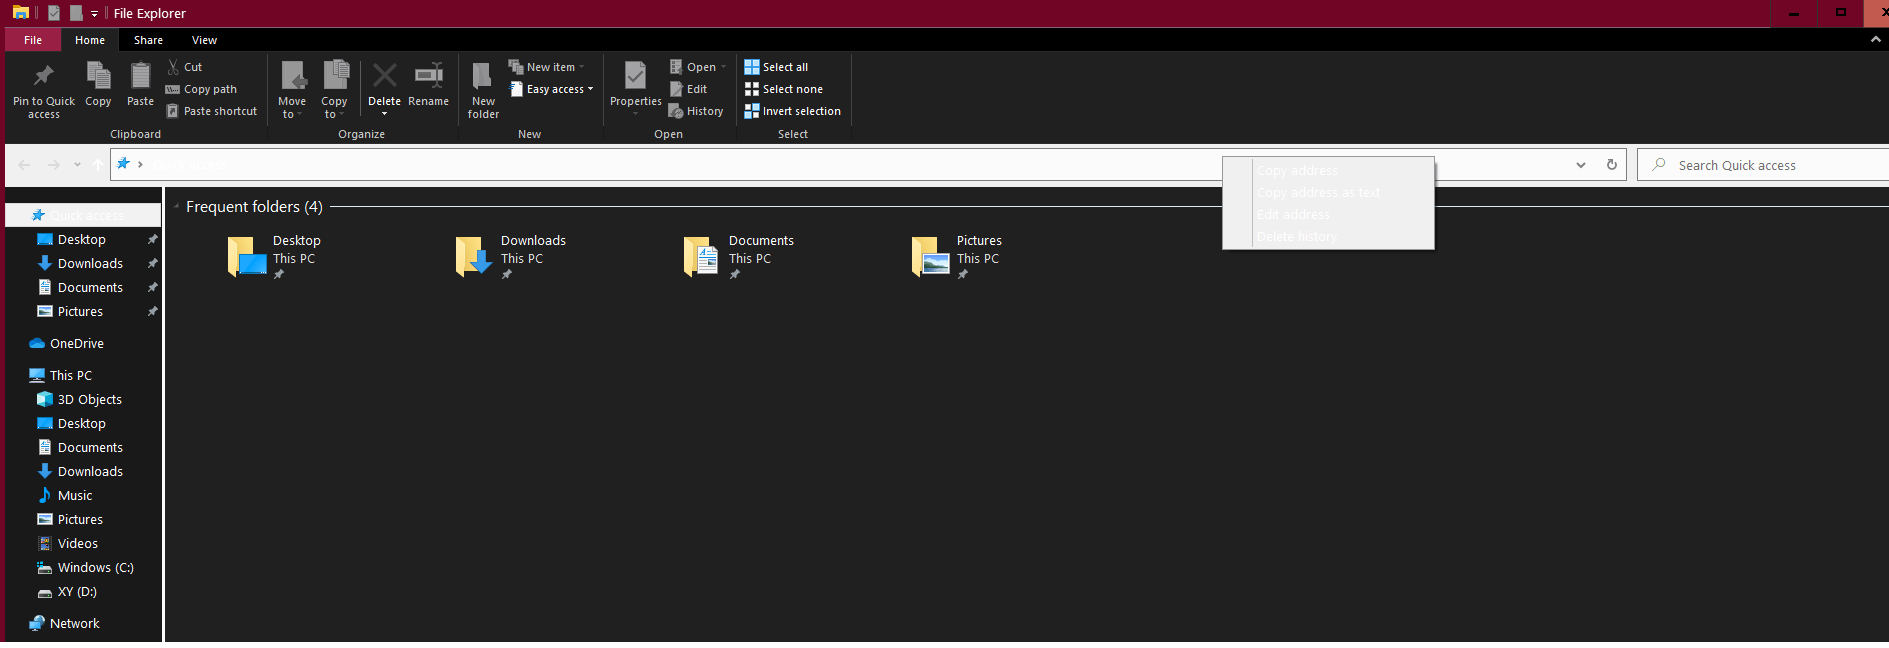
Task: Click Select none
Action: click(784, 89)
